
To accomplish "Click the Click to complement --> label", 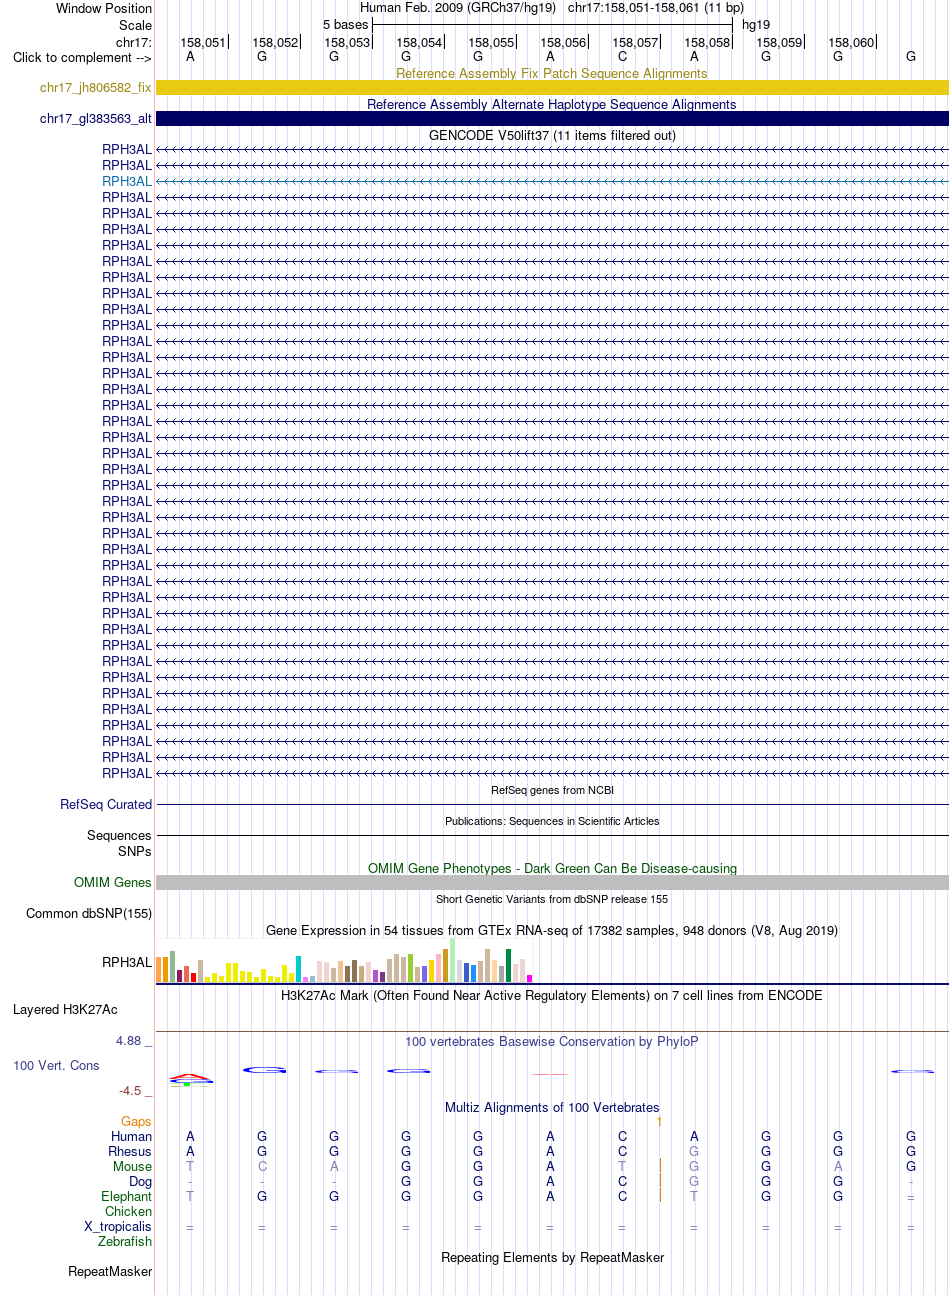I will click(82, 57).
